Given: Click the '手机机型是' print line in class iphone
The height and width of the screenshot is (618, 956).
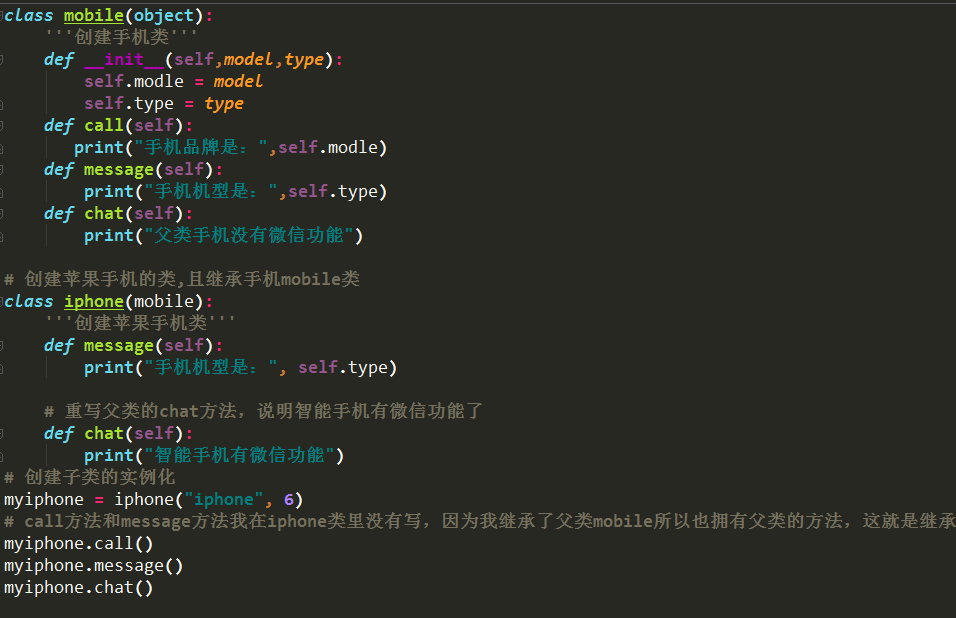Looking at the screenshot, I should 241,368.
